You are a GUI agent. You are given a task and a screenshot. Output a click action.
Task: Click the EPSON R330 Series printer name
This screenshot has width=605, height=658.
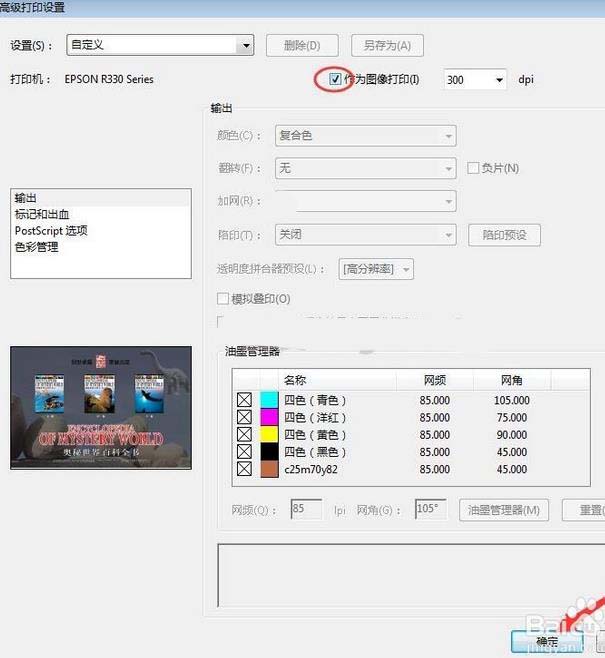coord(109,79)
